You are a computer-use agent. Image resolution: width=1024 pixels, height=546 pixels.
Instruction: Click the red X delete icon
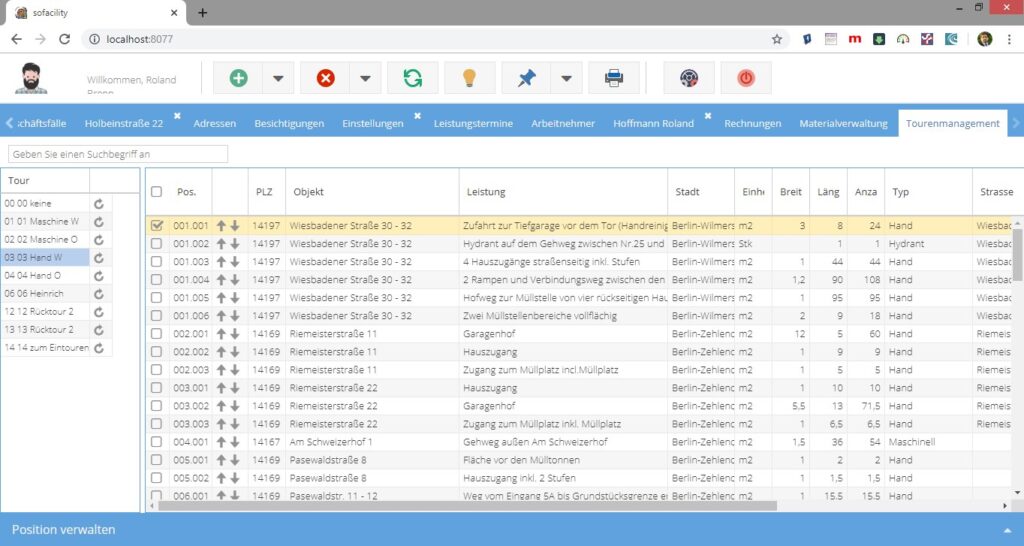pyautogui.click(x=325, y=78)
